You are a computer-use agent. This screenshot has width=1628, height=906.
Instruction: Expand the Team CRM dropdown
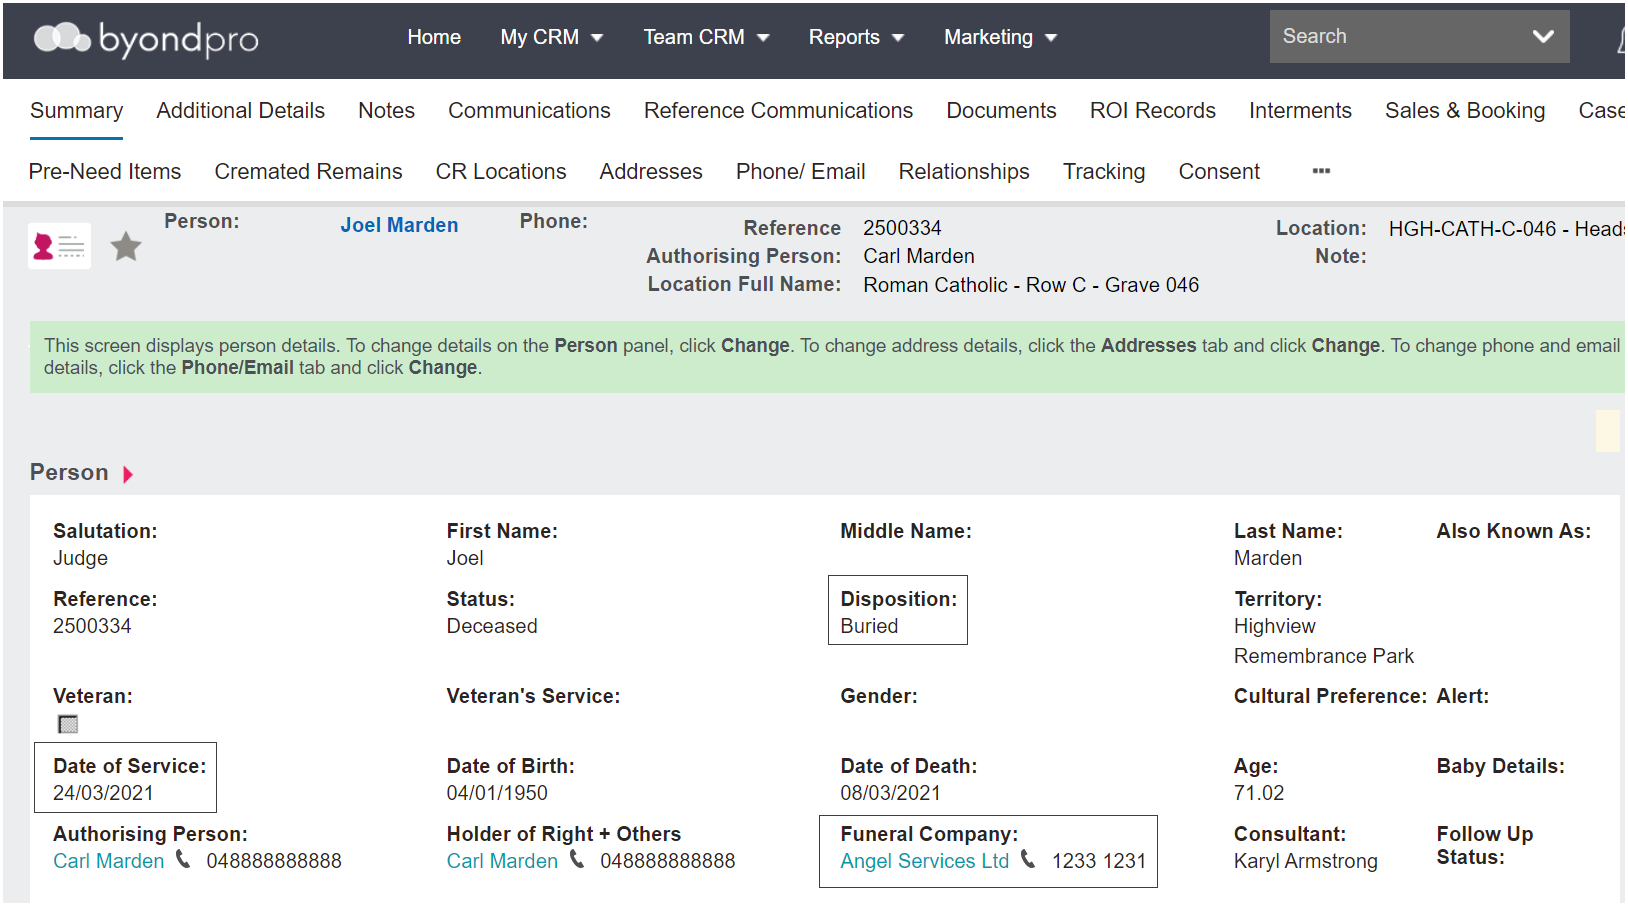[706, 37]
